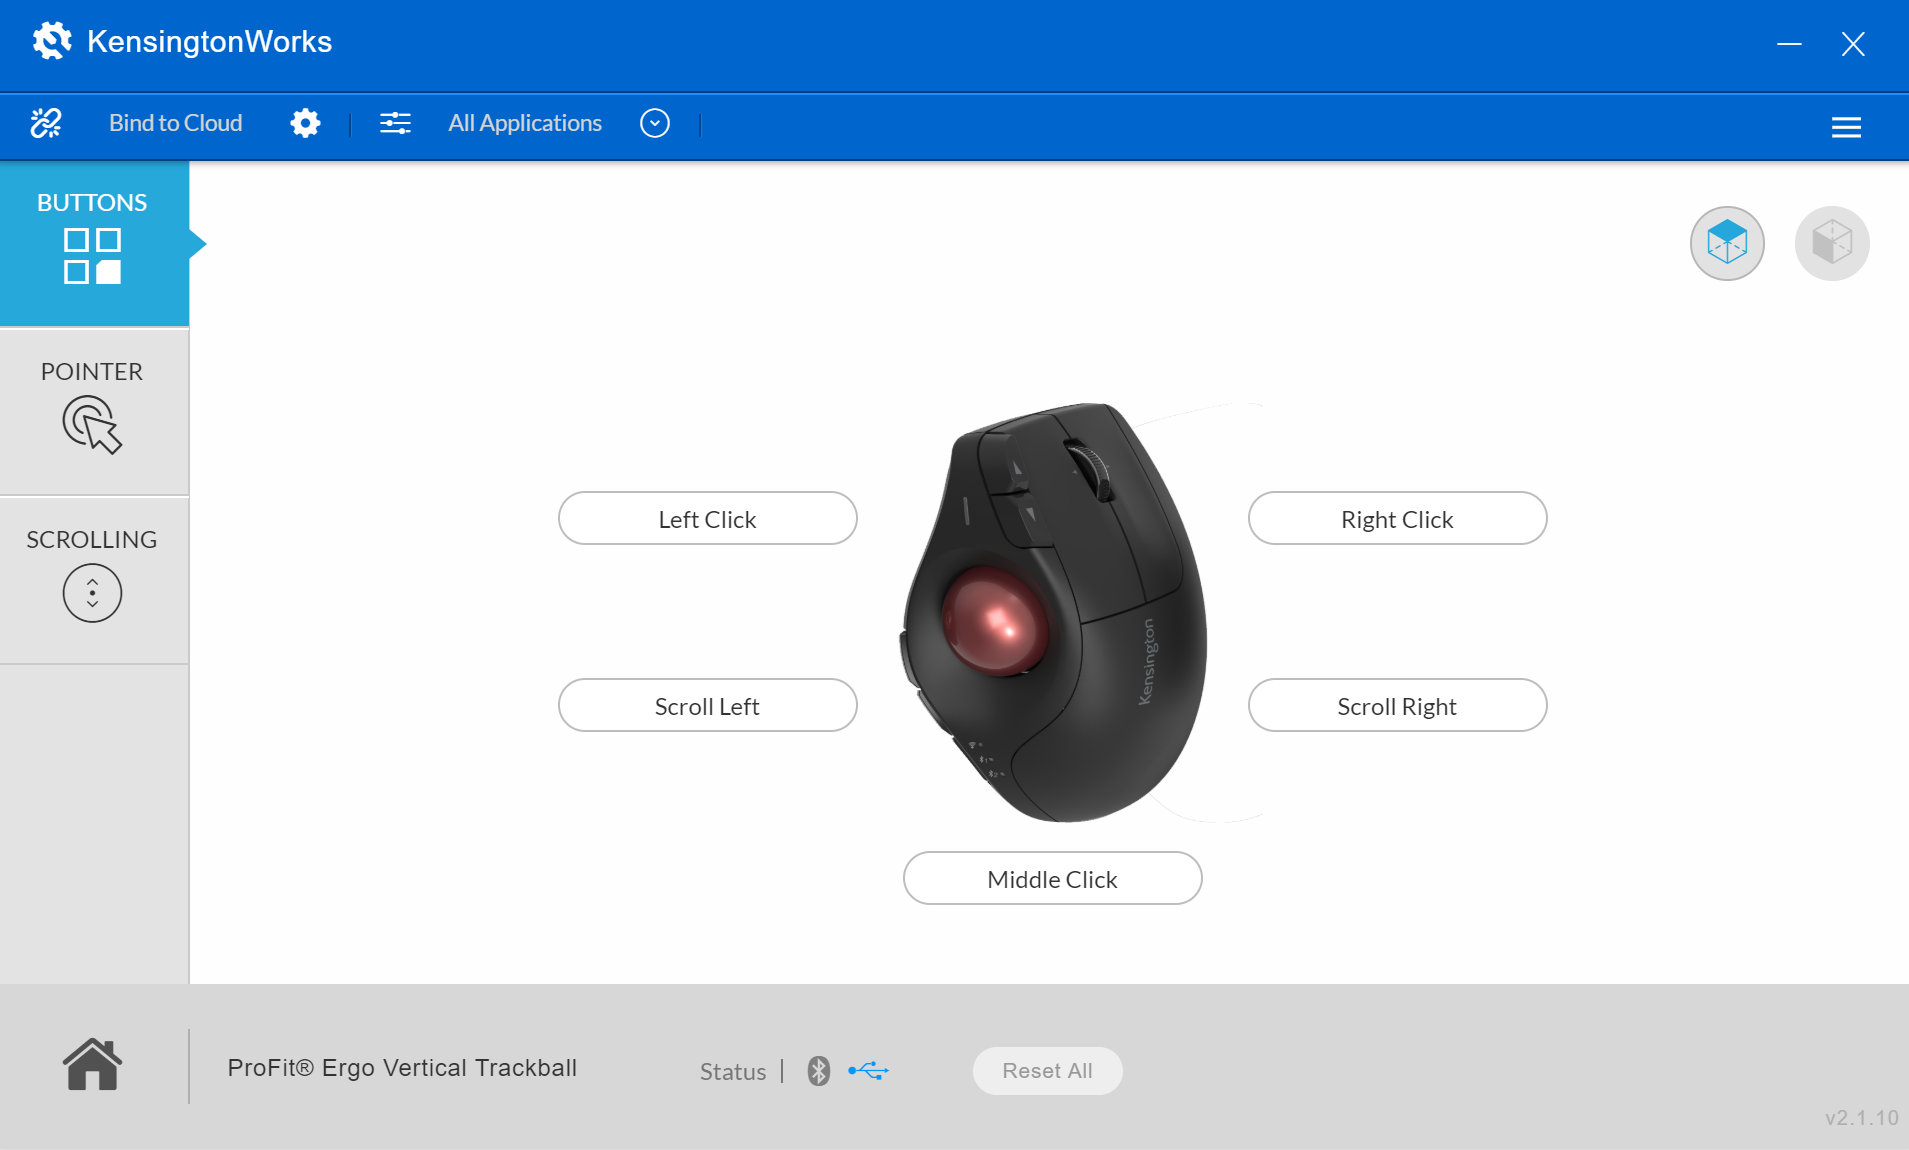This screenshot has width=1909, height=1150.
Task: Configure the Left Click button
Action: tap(707, 518)
